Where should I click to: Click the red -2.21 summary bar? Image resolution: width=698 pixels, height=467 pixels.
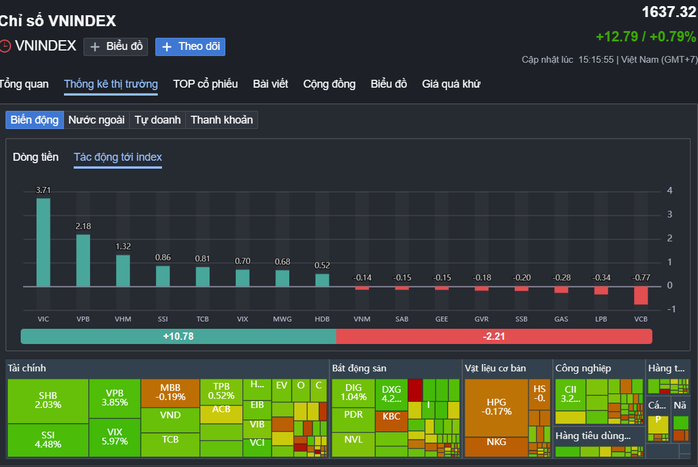(x=493, y=337)
